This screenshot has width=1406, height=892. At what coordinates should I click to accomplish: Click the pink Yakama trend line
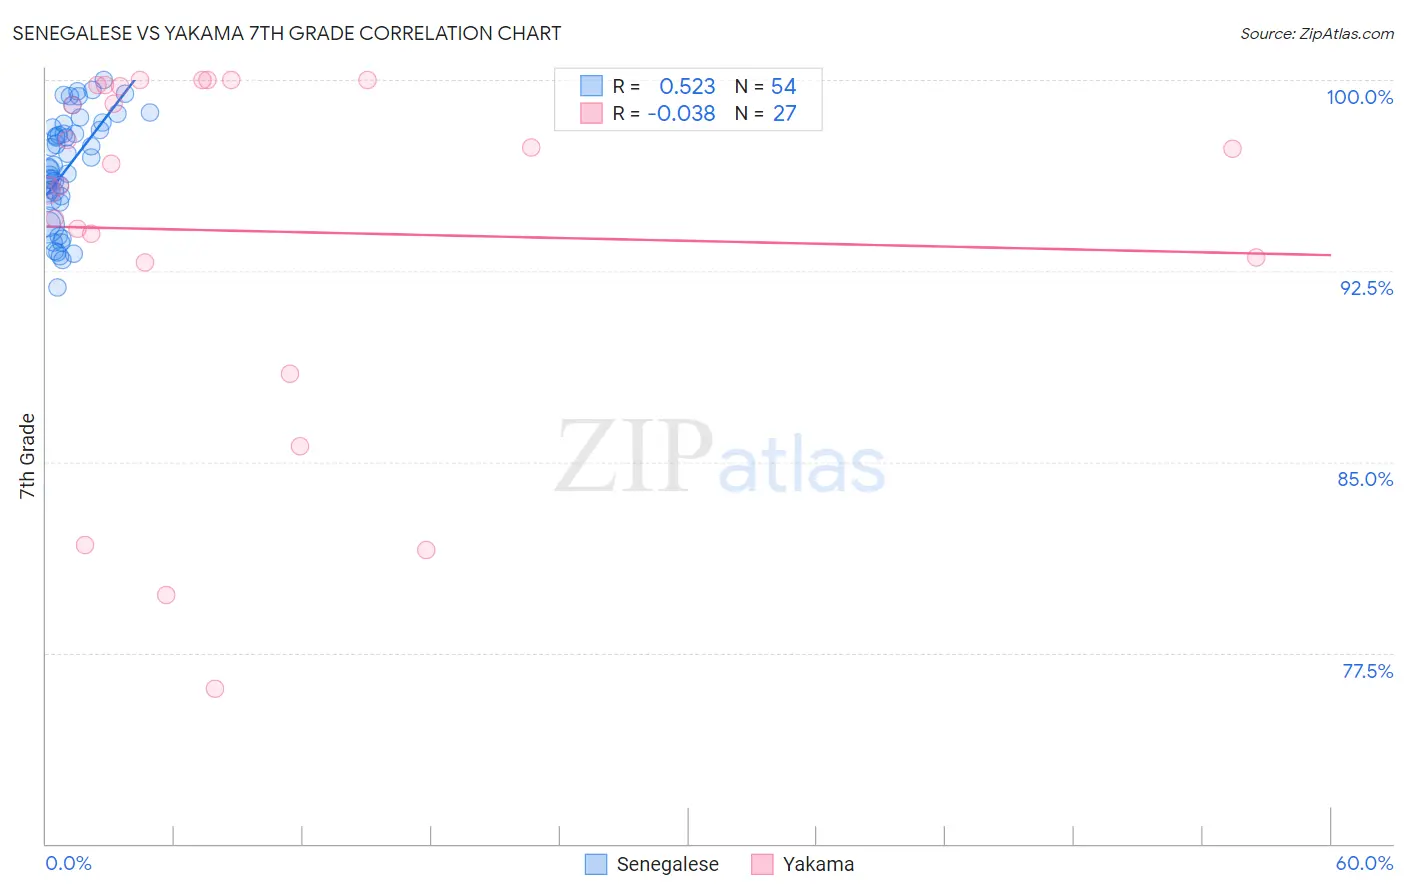coord(688,241)
